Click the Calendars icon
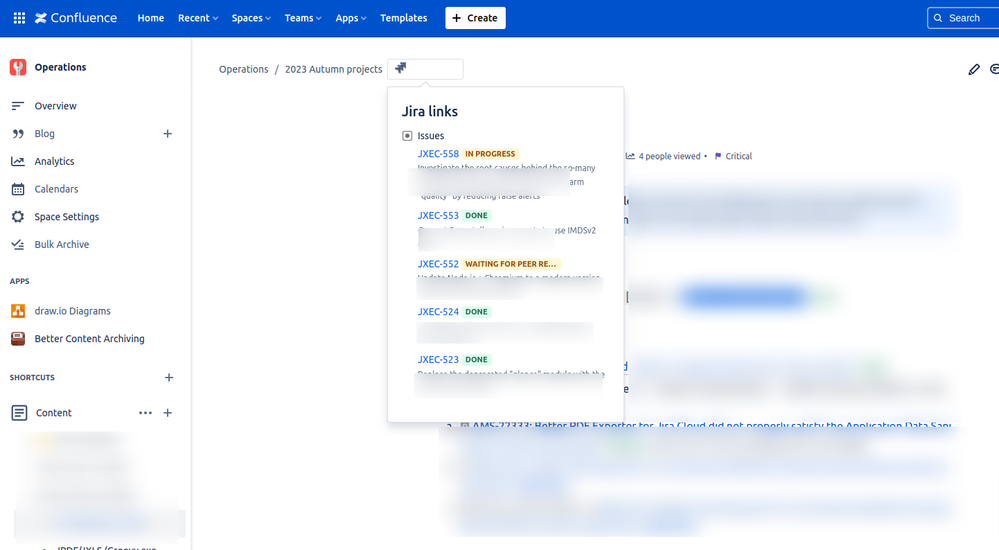The width and height of the screenshot is (999, 550). 18,189
